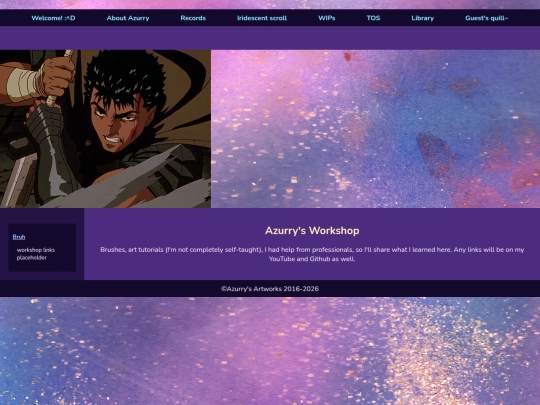View the TOS page

[x=373, y=18]
